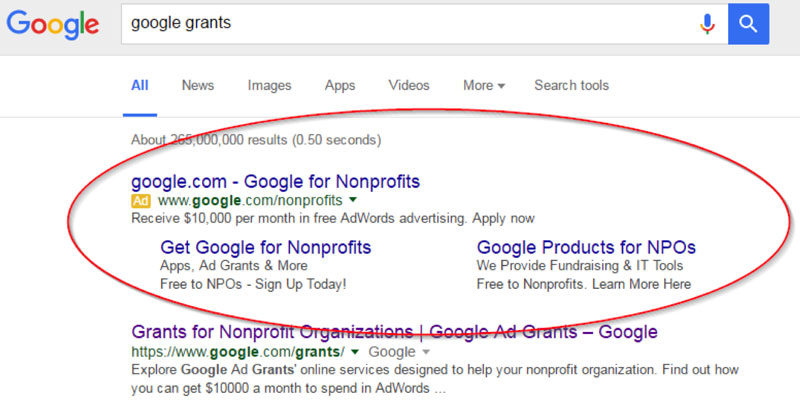Click the search box containing google grants
The image size is (800, 400).
pos(408,23)
